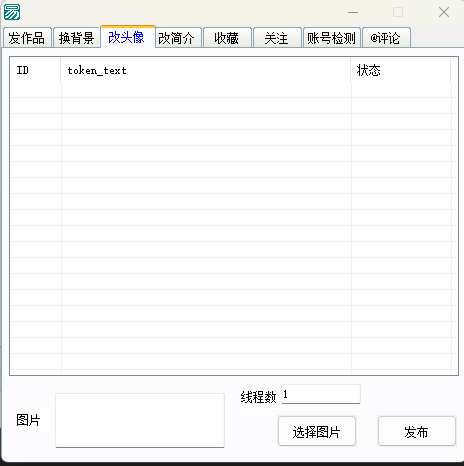Select the @评论 tab
Image resolution: width=464 pixels, height=466 pixels.
coord(386,38)
